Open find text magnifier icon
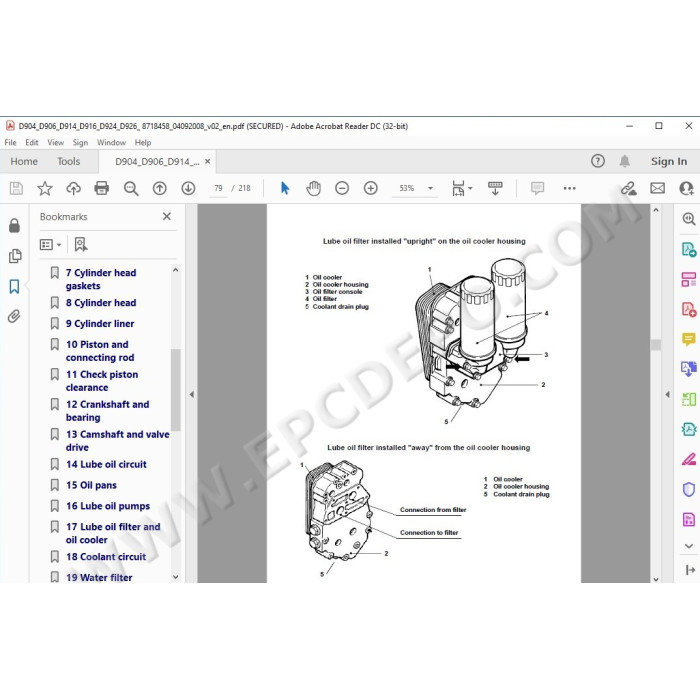Screen dimensions: 700x700 click(x=131, y=188)
